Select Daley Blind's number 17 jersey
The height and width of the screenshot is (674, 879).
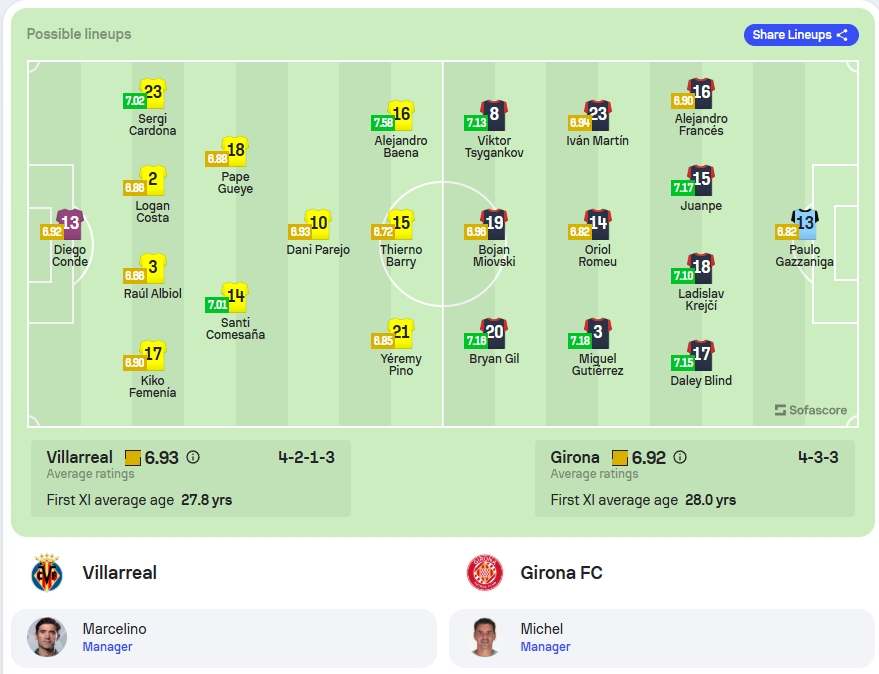point(701,355)
